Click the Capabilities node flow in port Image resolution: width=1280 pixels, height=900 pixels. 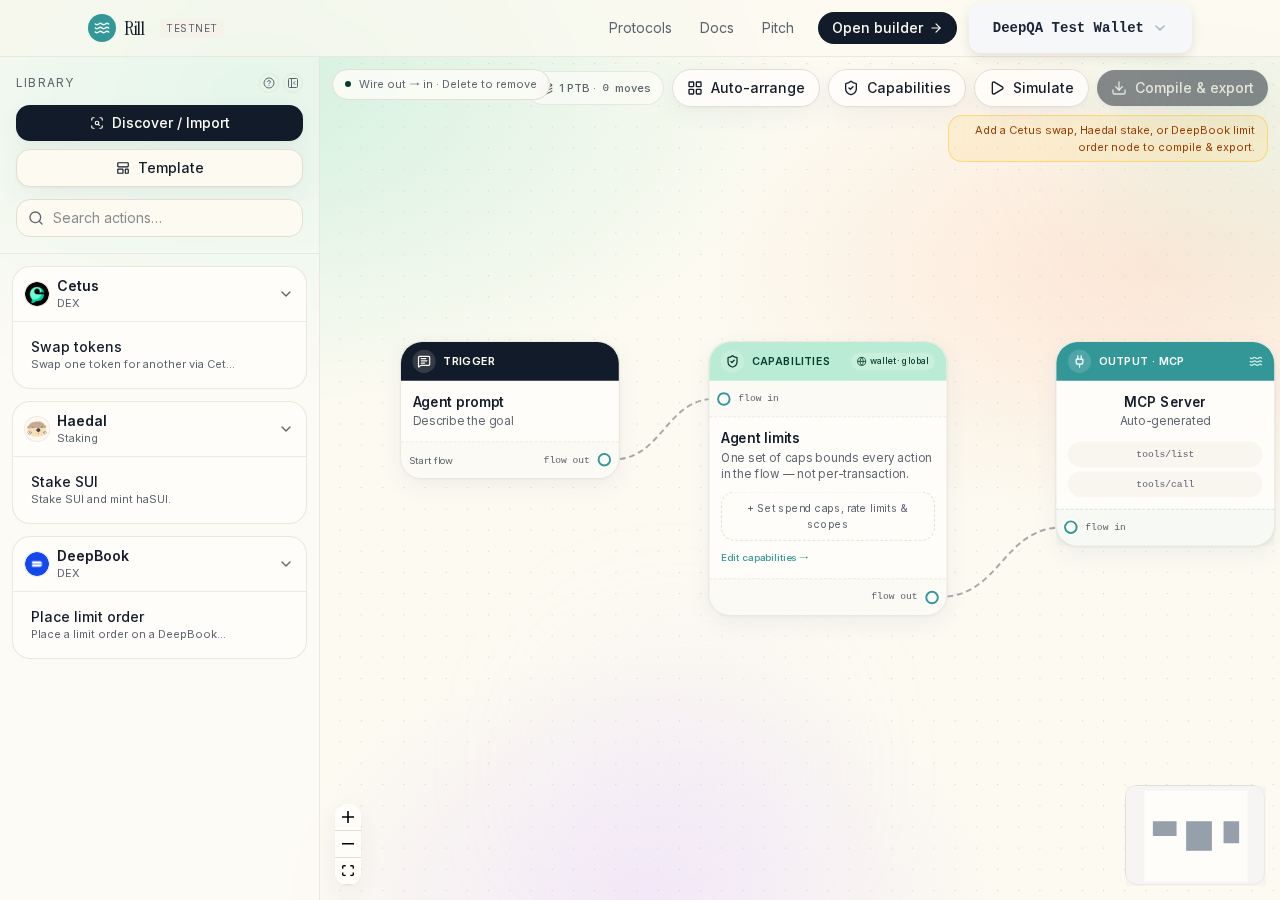[x=724, y=399]
